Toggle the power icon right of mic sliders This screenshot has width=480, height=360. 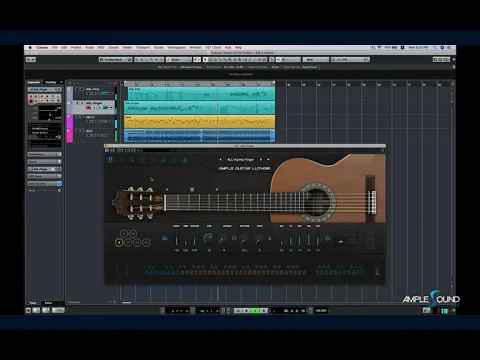coord(327,238)
